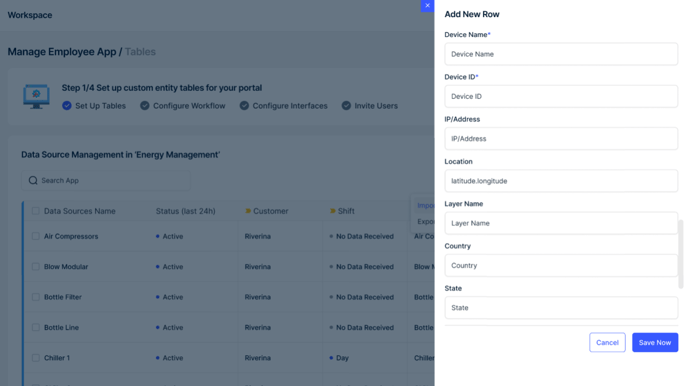Click the Shift column tag icon
This screenshot has width=688, height=386.
coord(333,211)
